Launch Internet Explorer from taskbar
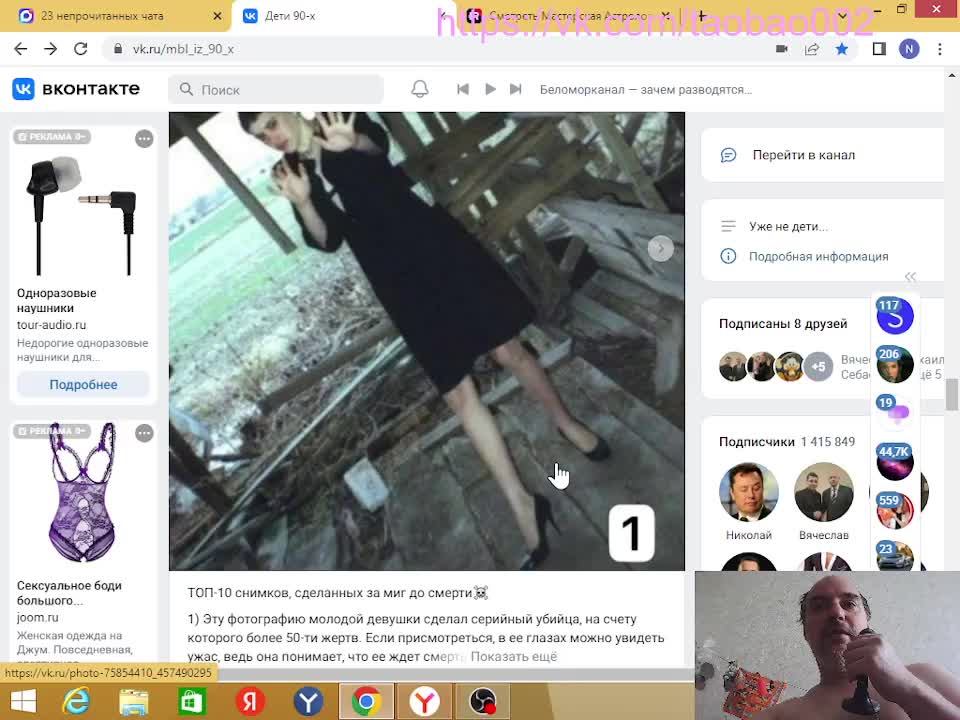 point(75,702)
